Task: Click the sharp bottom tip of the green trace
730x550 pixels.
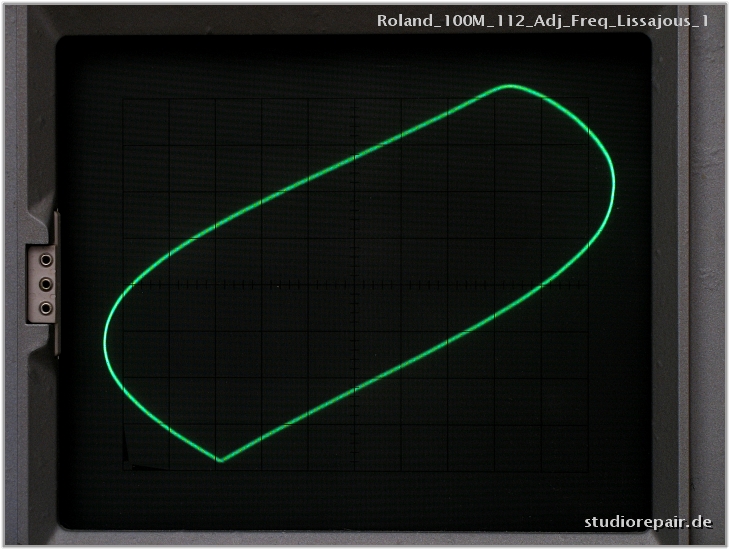Action: pyautogui.click(x=220, y=460)
